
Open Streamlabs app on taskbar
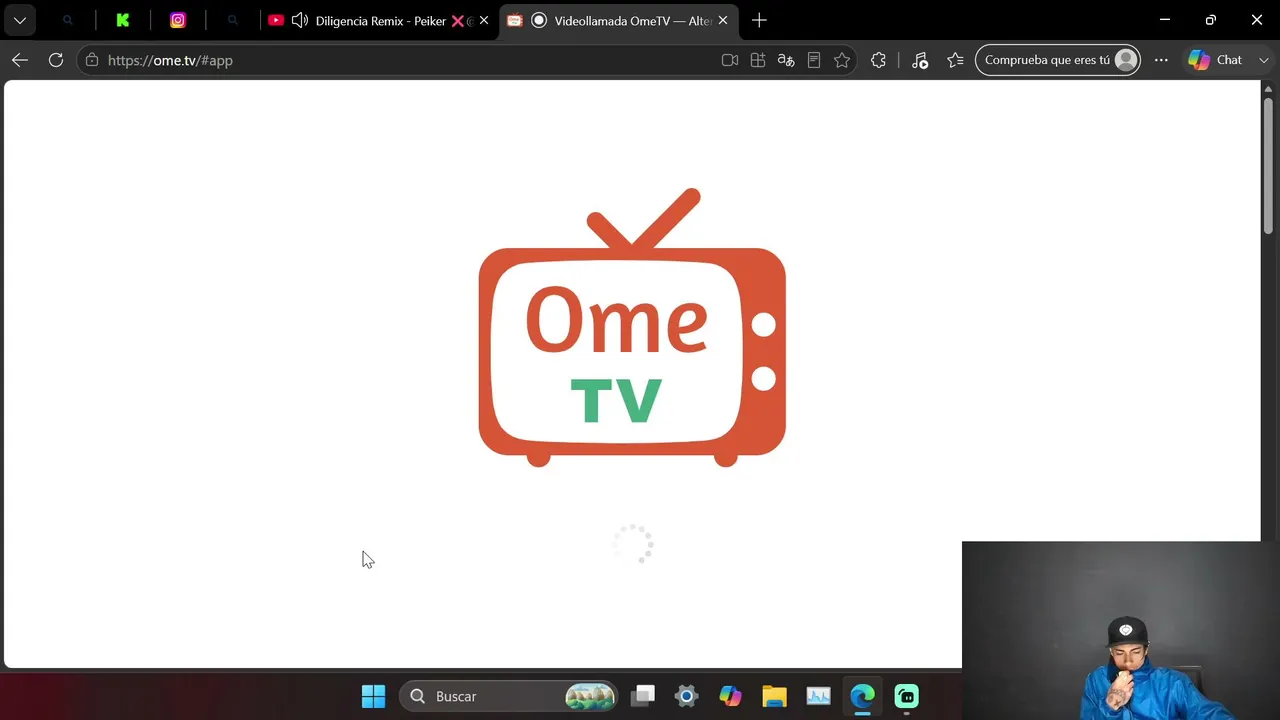coord(906,696)
